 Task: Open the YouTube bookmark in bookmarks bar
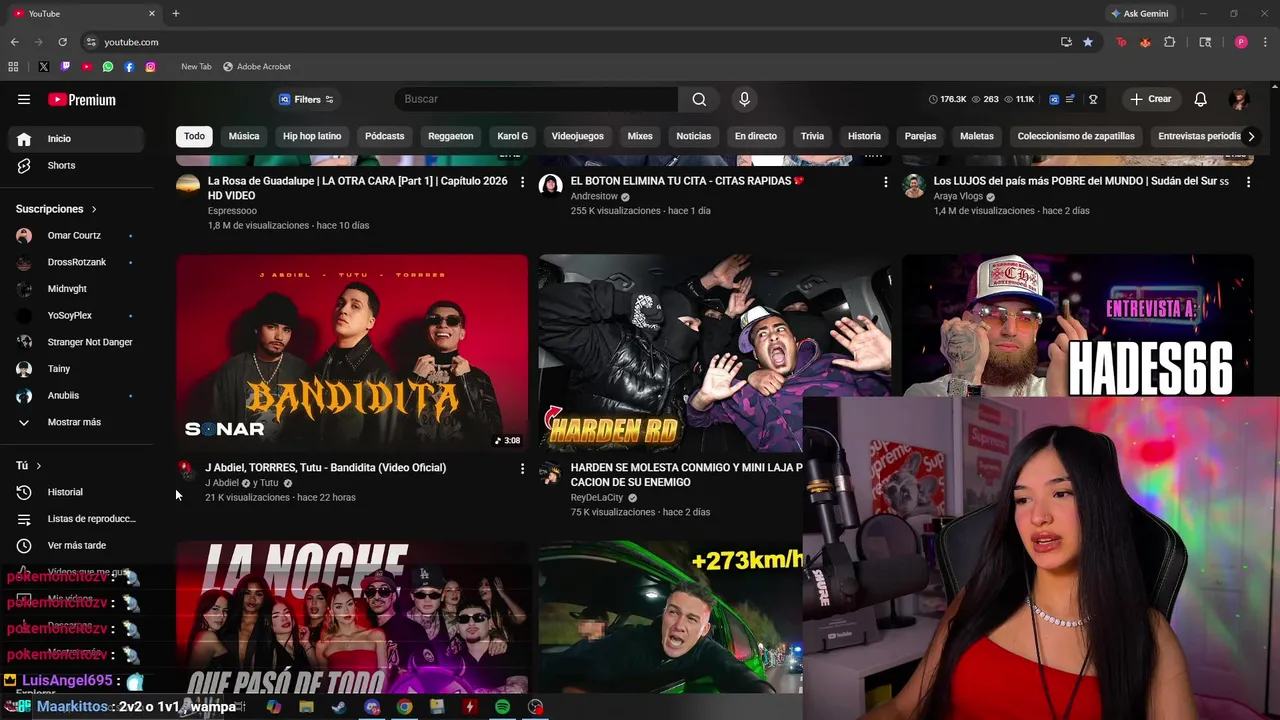pos(86,67)
